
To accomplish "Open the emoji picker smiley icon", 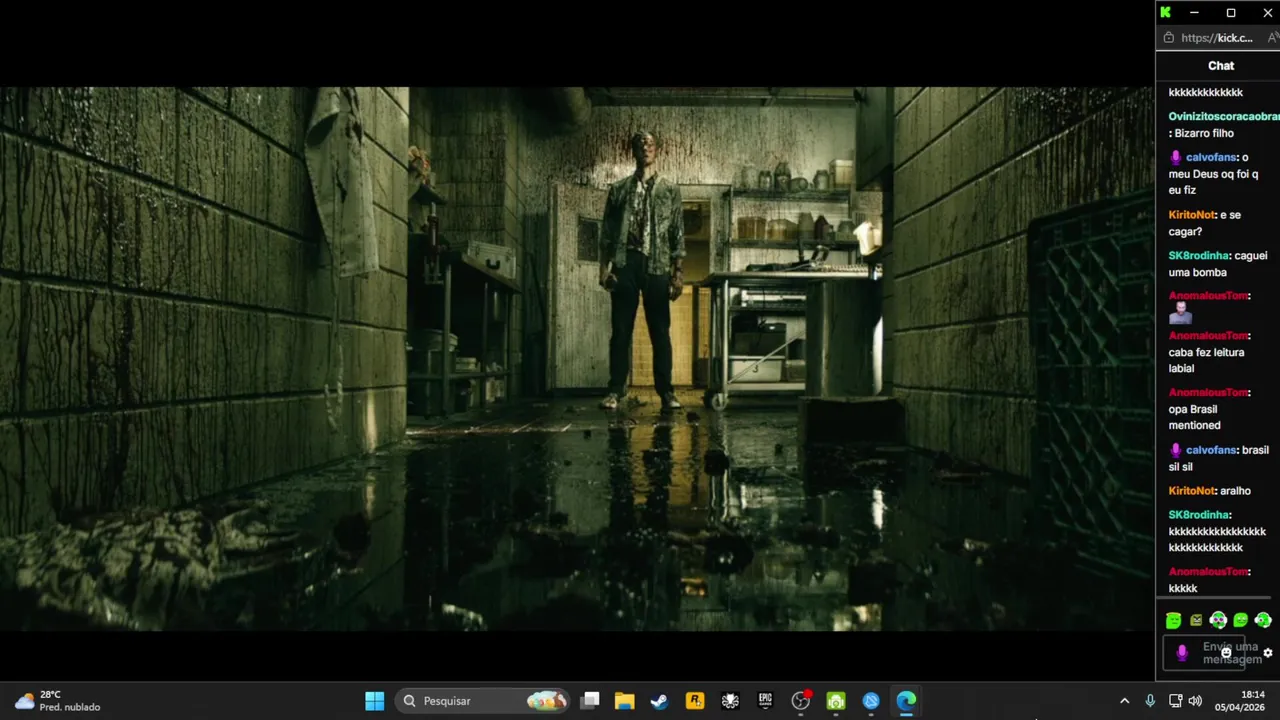I will pyautogui.click(x=1226, y=653).
